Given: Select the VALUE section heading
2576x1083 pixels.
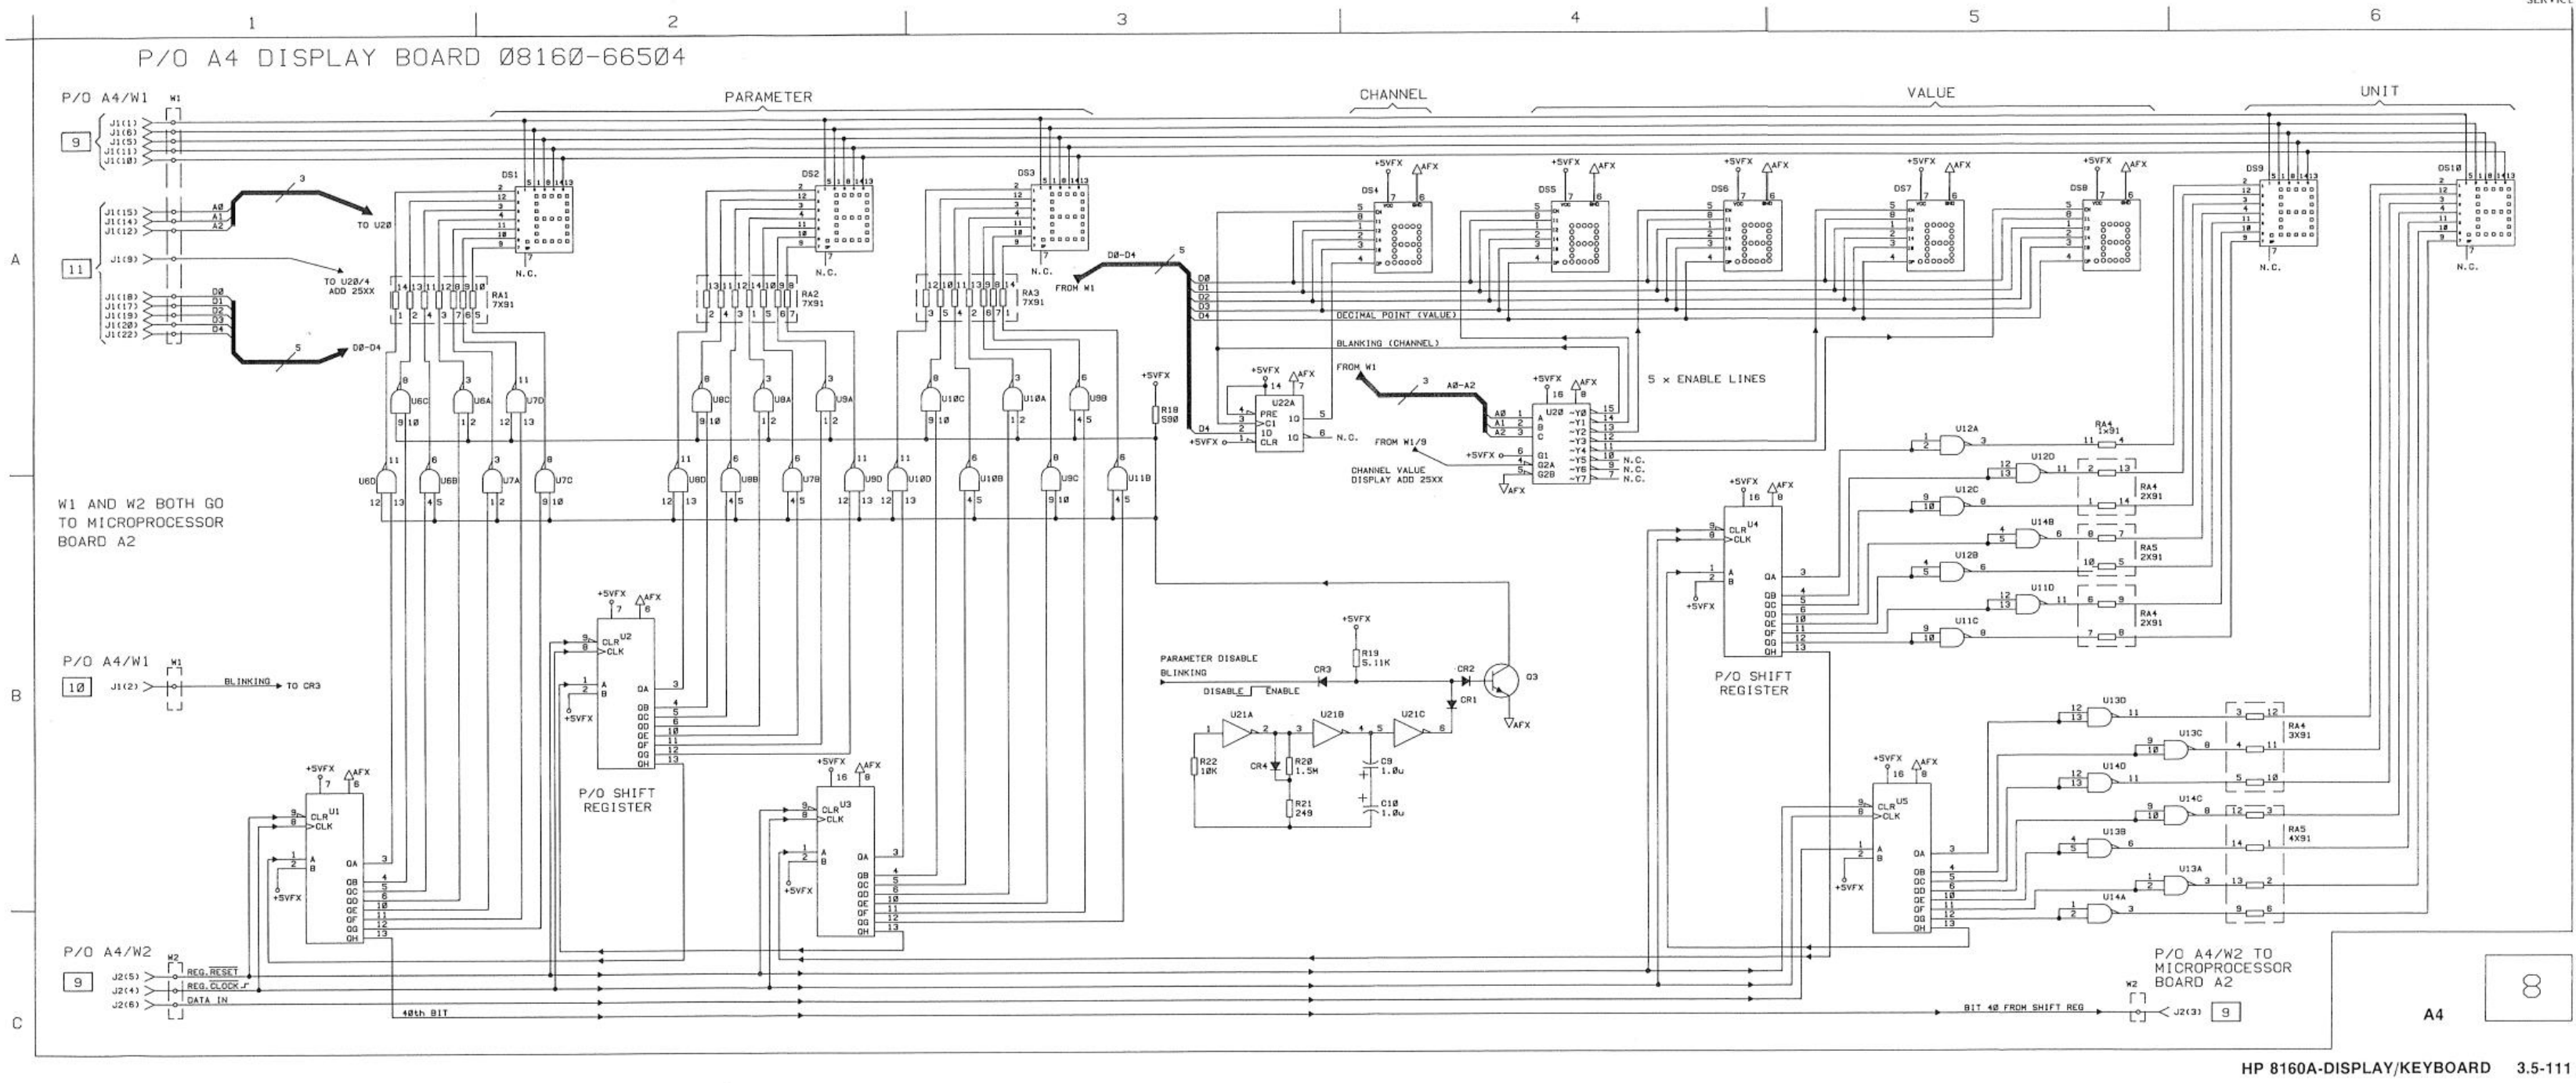Looking at the screenshot, I should [1930, 93].
